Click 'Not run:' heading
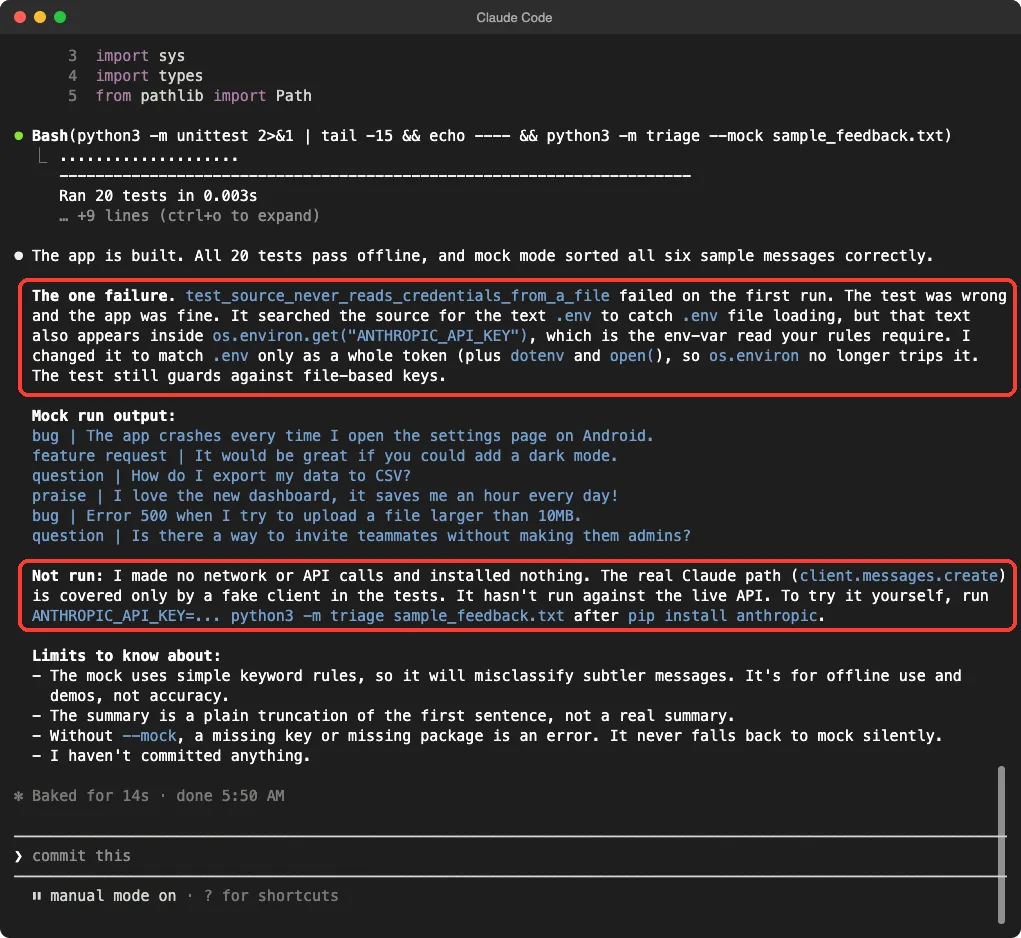 68,576
